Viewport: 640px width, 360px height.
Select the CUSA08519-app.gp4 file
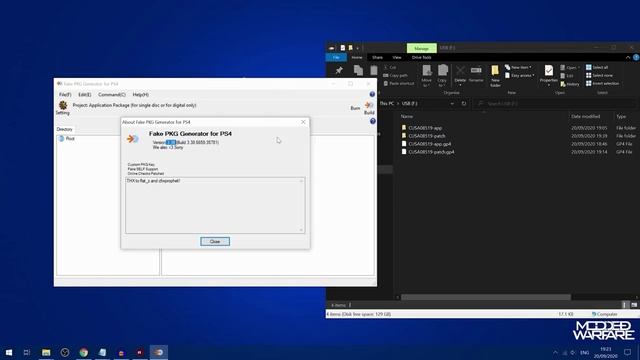coord(426,144)
